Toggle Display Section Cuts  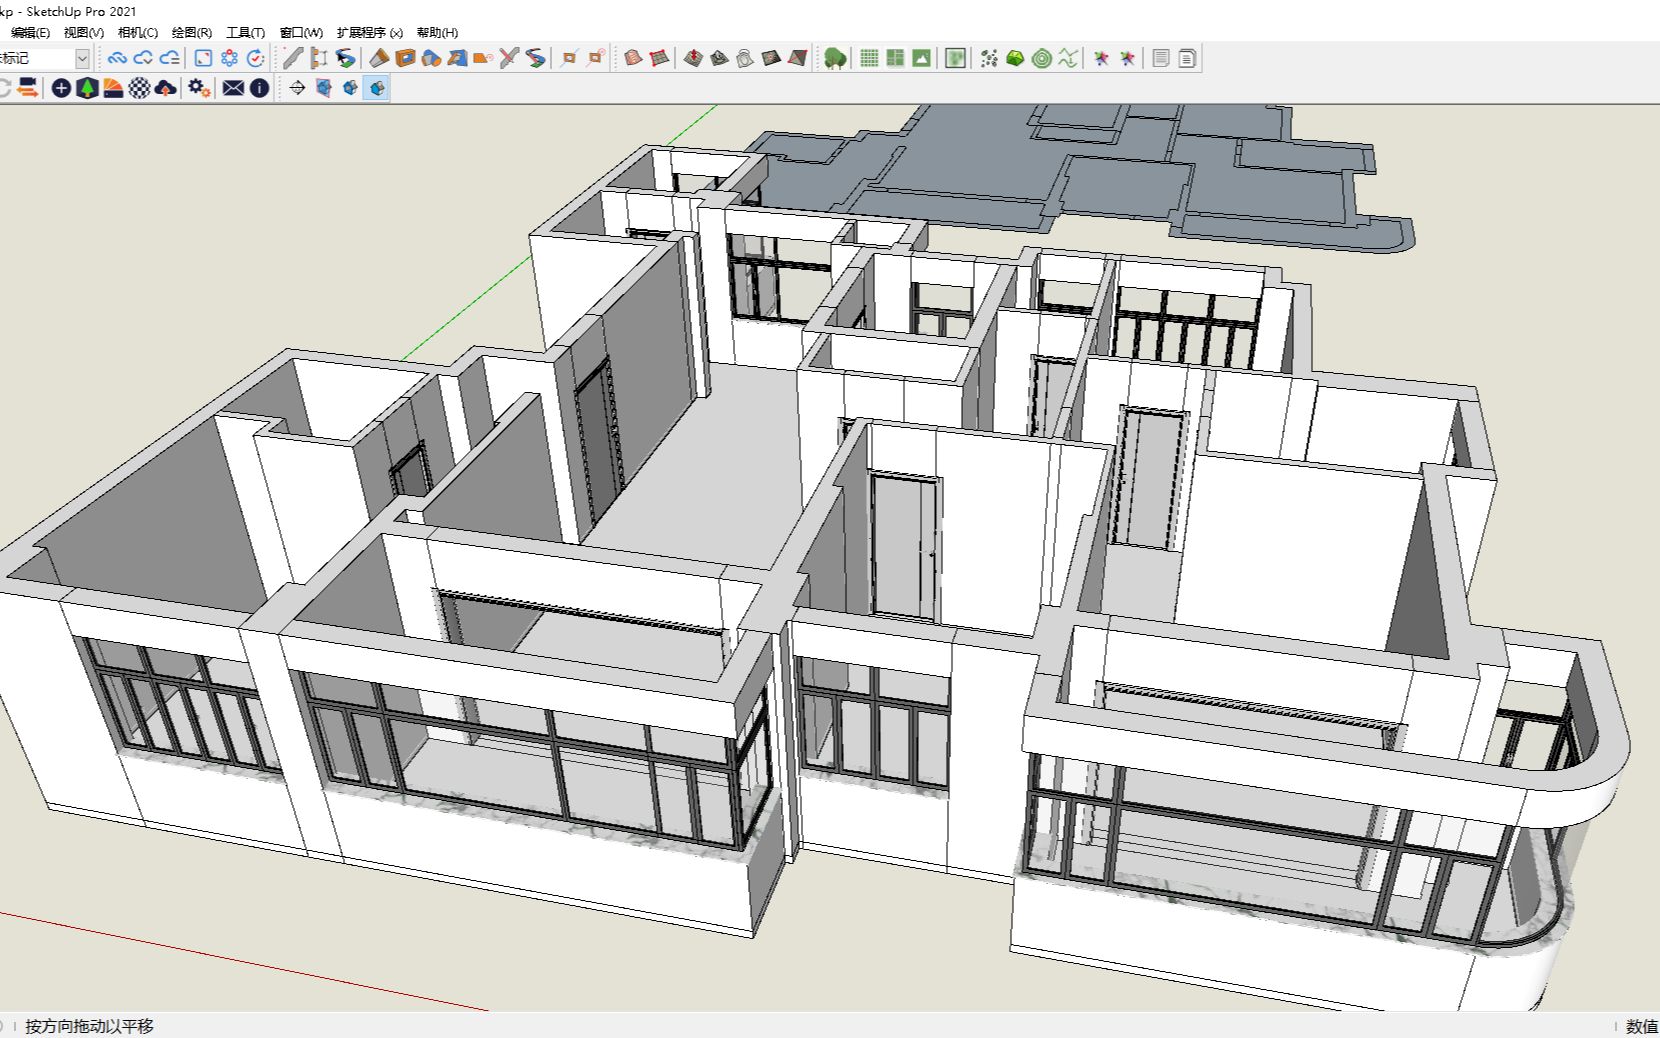click(x=350, y=88)
